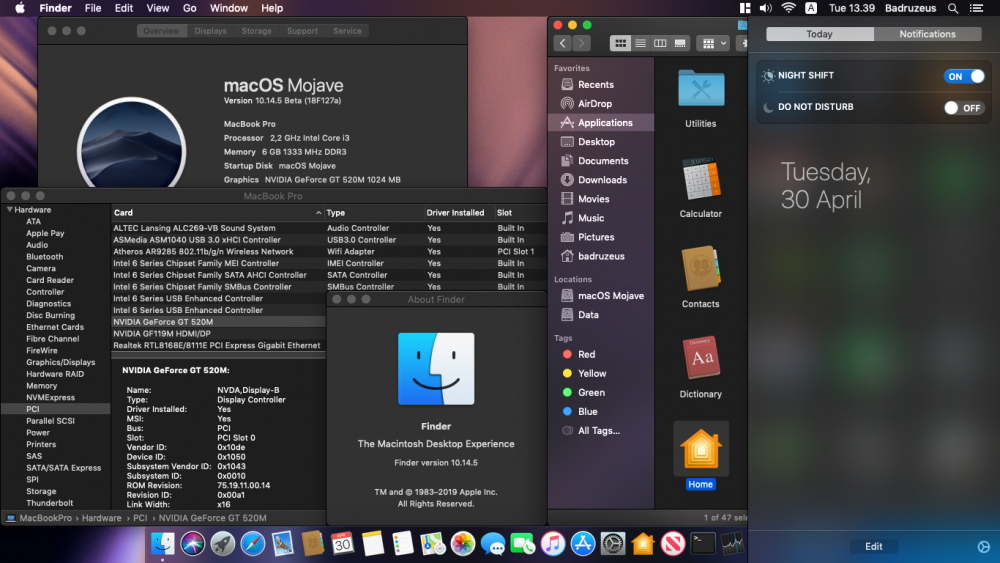Launch Launchpad rocket icon in Dock

(223, 543)
